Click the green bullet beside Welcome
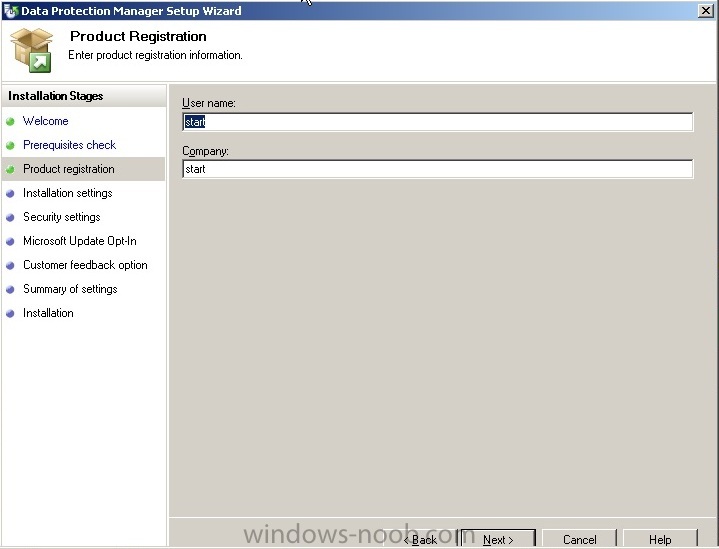The height and width of the screenshot is (549, 719). pos(10,122)
